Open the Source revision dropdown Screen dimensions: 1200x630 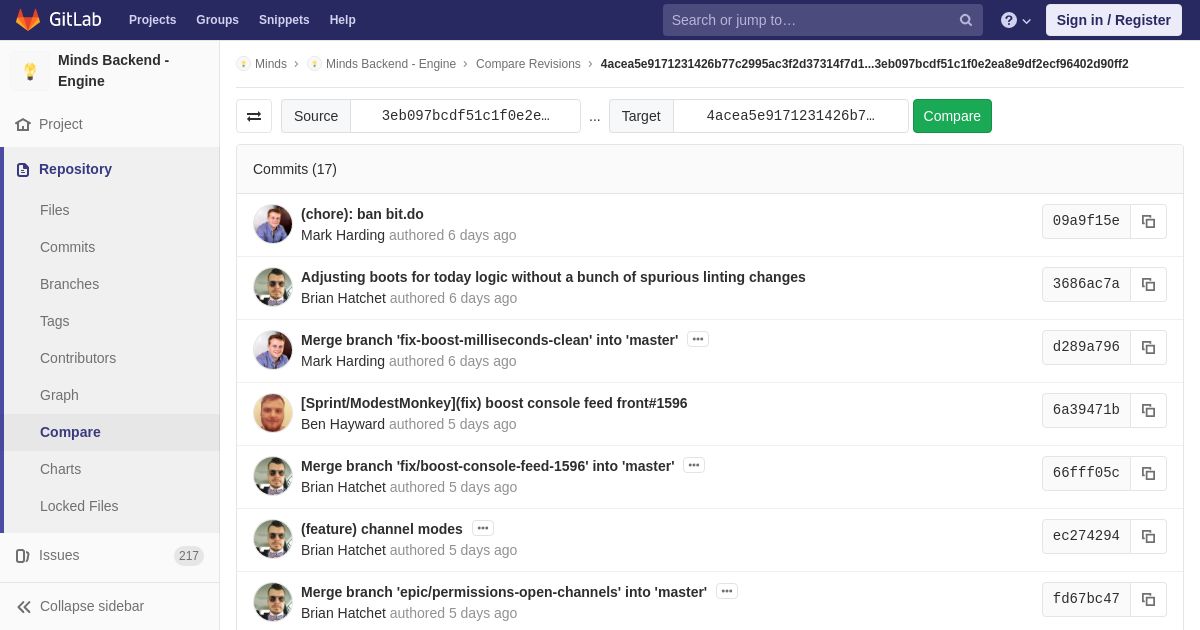pos(466,116)
